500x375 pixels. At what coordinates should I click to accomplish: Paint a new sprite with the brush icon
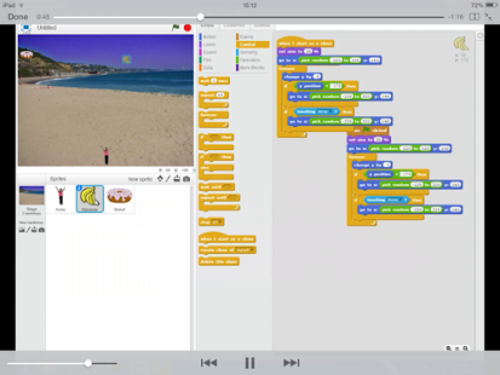(168, 179)
